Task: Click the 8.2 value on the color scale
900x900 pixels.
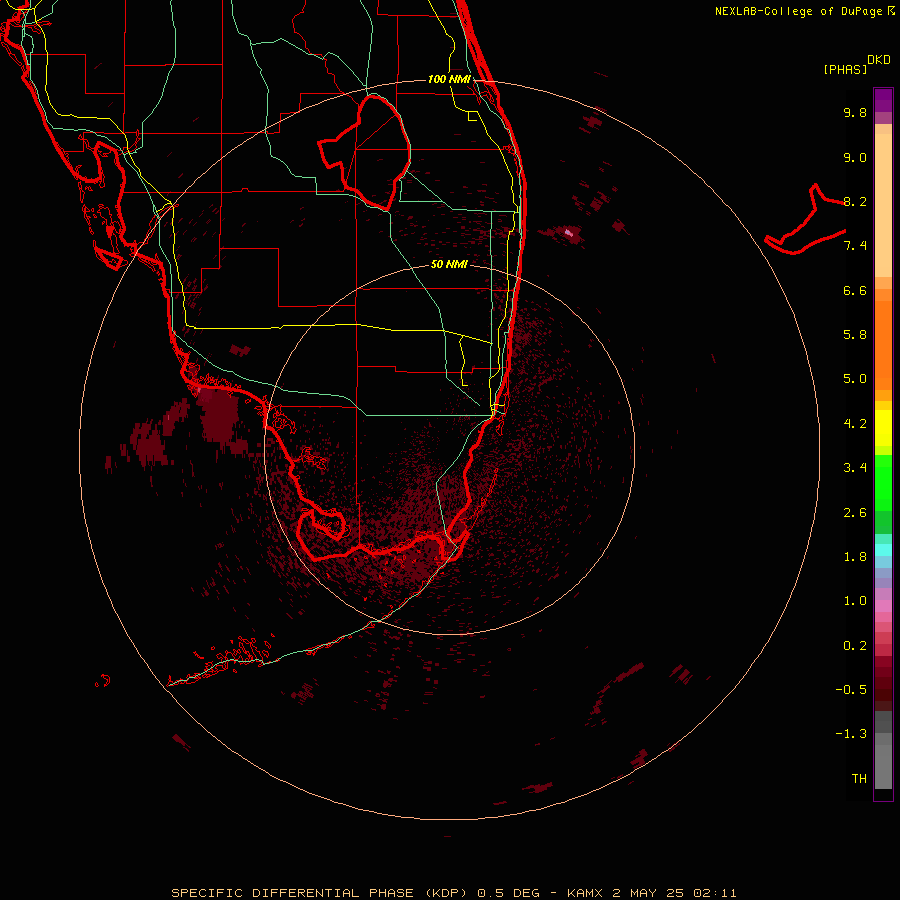Action: [855, 202]
